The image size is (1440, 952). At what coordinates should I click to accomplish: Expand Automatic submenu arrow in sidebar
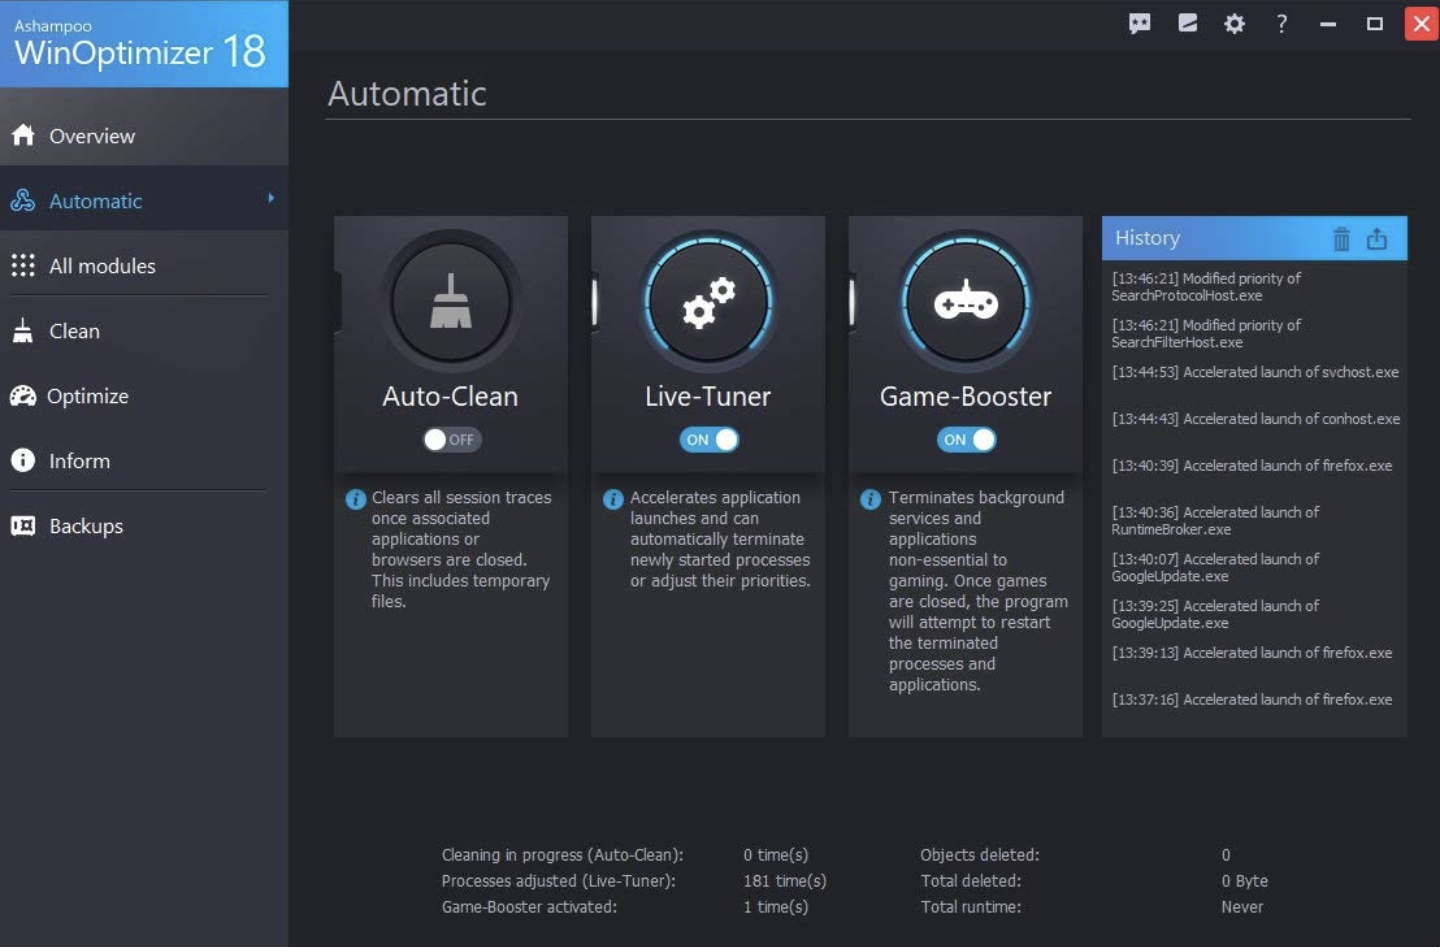pos(271,198)
